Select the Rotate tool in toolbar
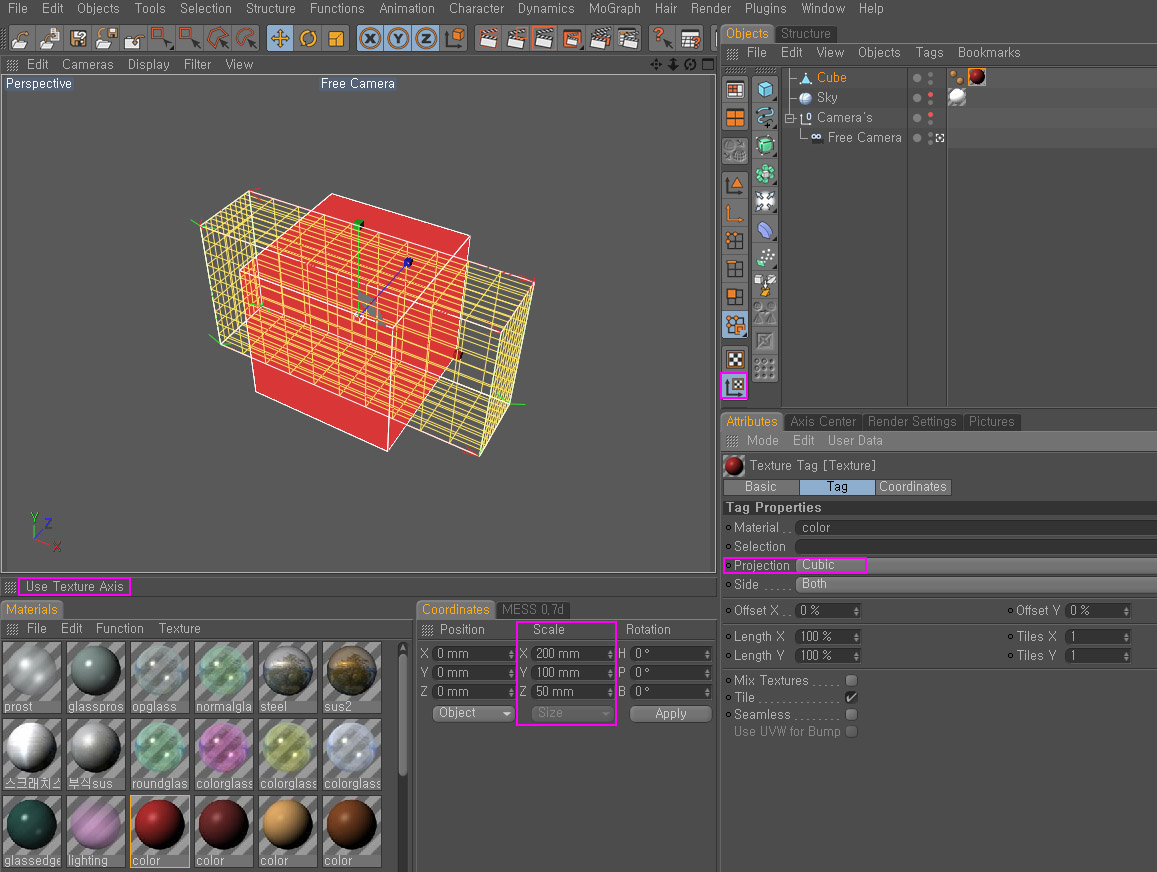 tap(308, 39)
